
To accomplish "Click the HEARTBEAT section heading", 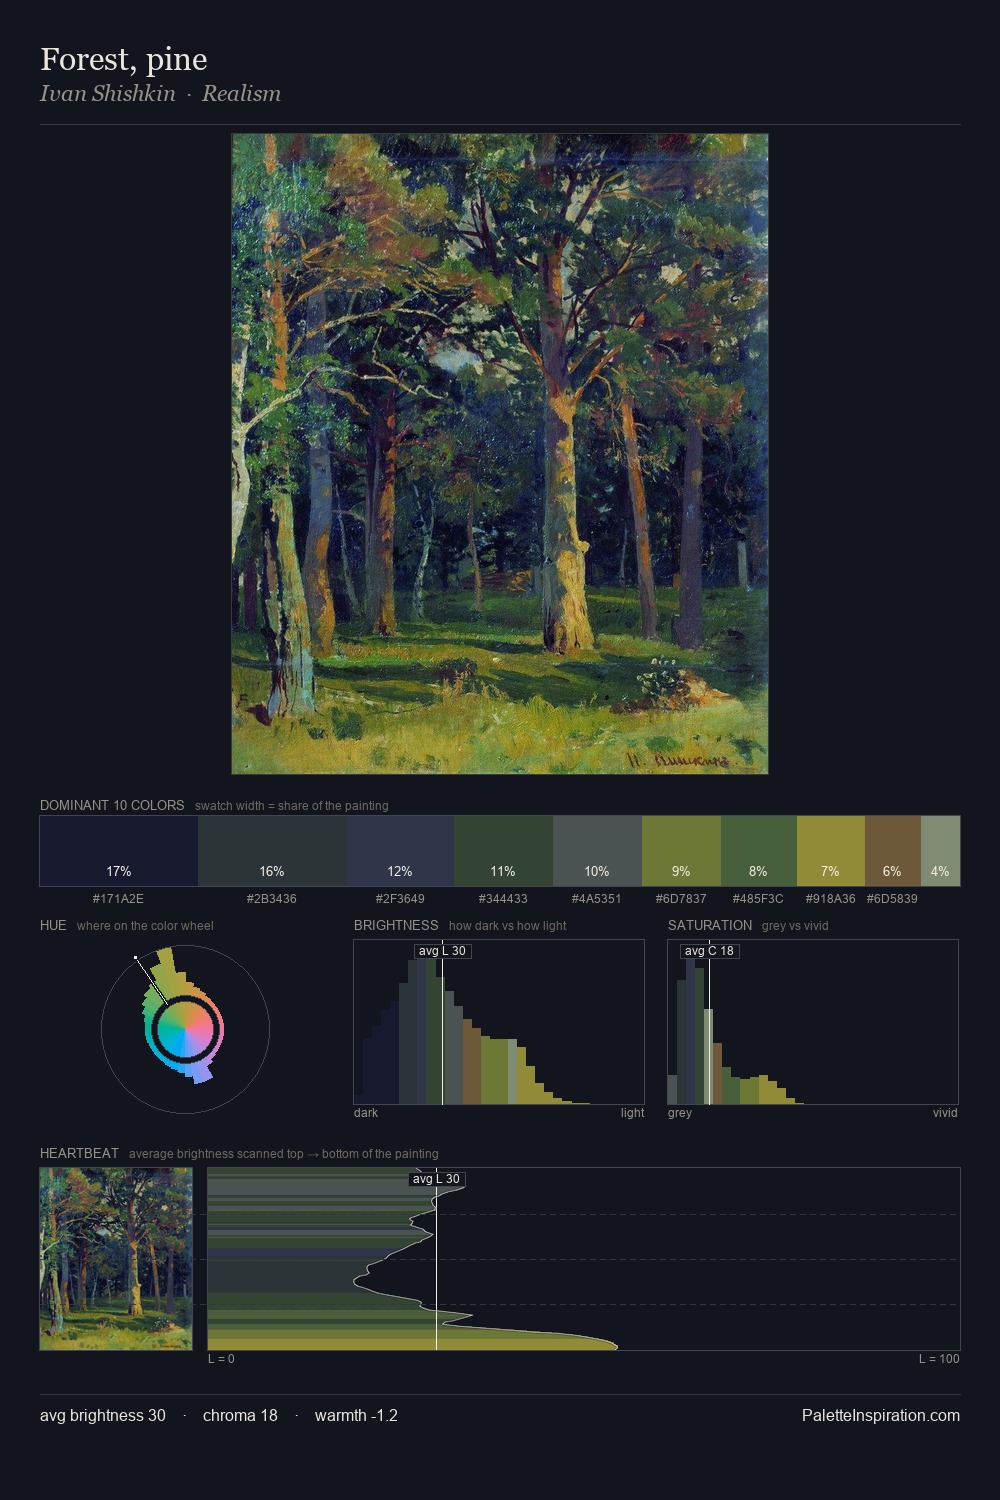I will click(79, 1153).
